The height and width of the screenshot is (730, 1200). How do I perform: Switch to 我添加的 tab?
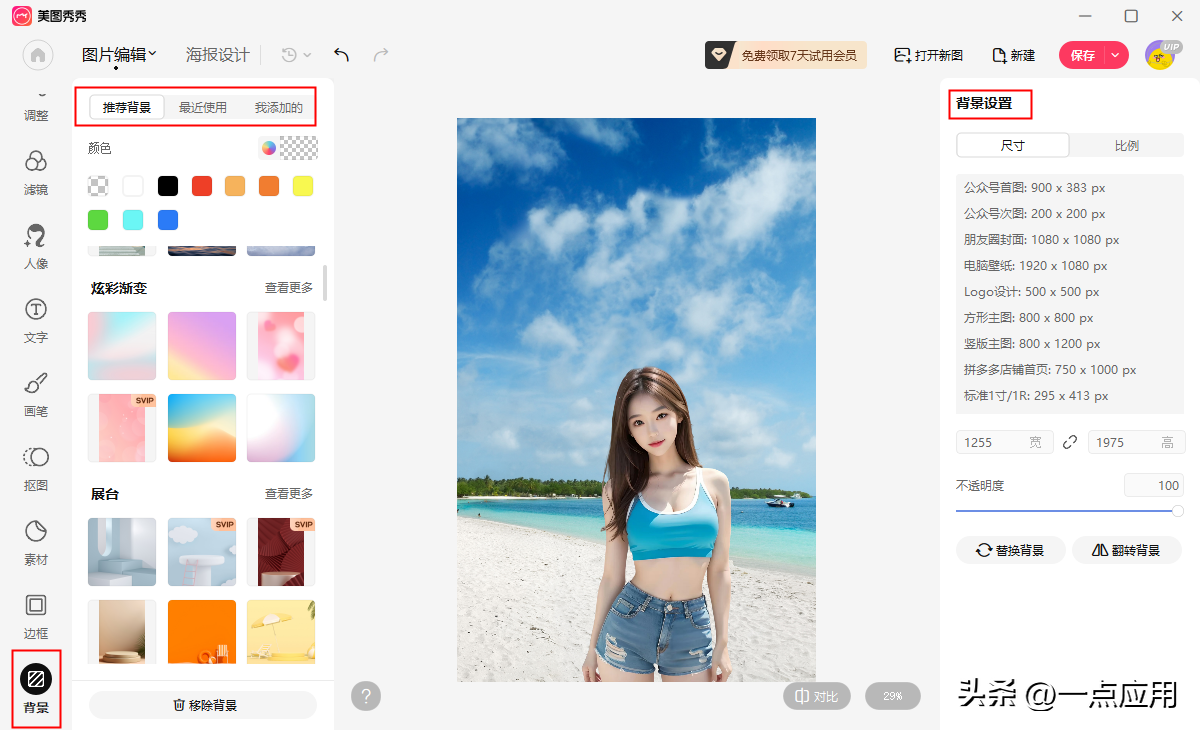[x=278, y=107]
